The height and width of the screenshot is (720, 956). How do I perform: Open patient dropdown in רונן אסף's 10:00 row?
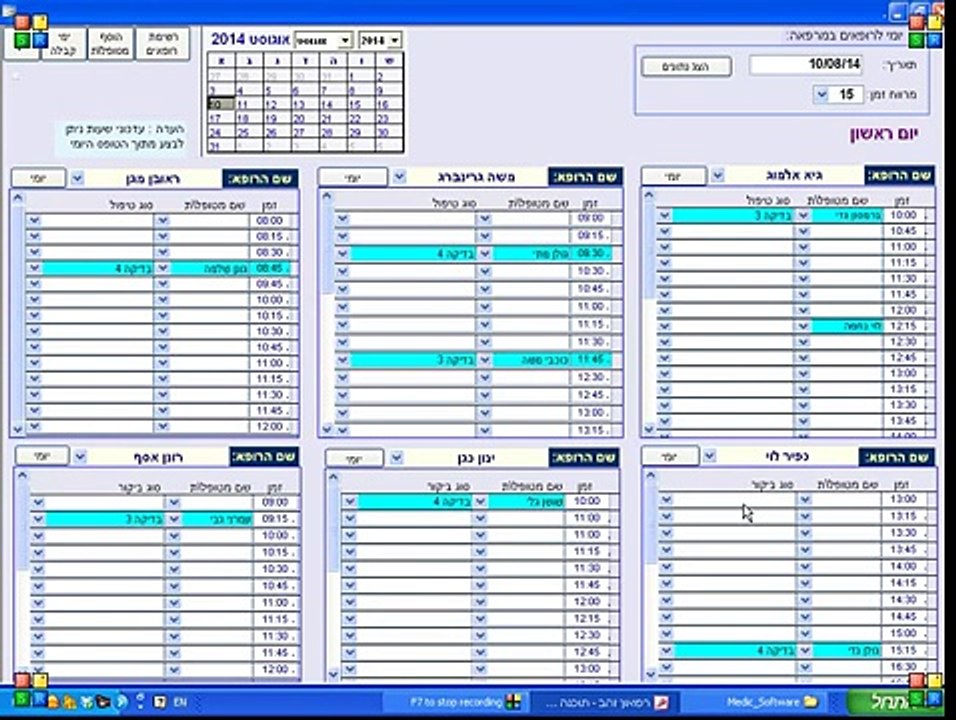click(x=174, y=535)
